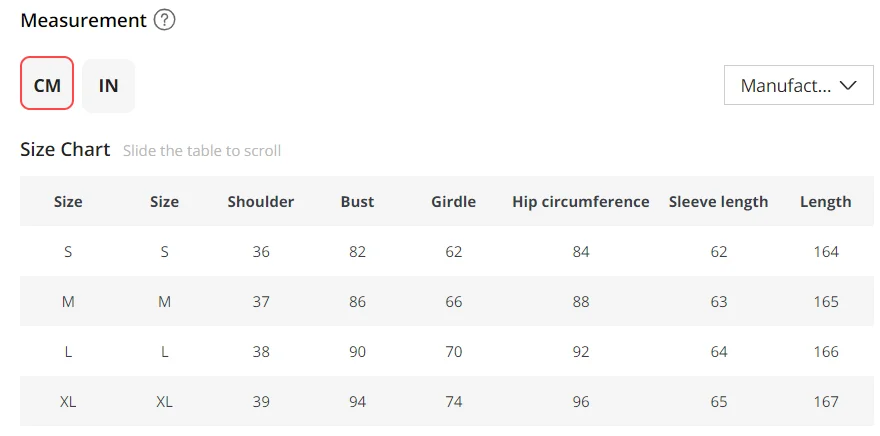Select the first XL size cell
Screen dimensions: 880x436
click(68, 401)
